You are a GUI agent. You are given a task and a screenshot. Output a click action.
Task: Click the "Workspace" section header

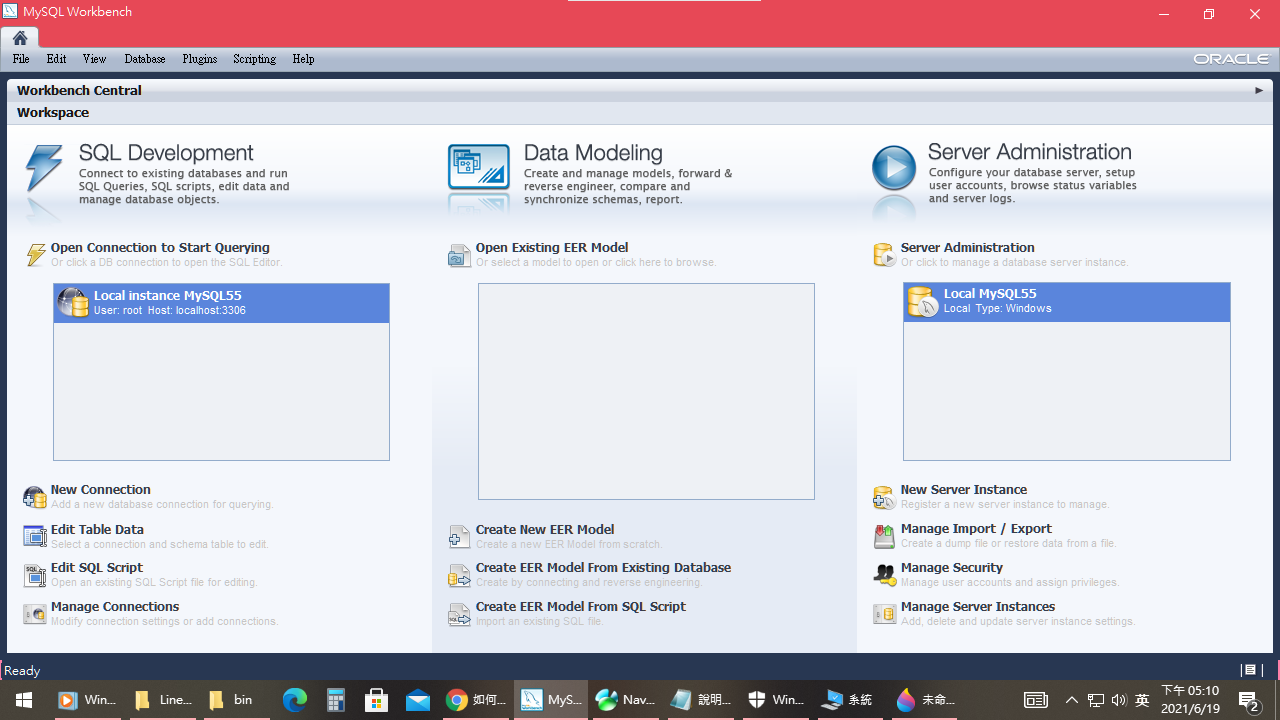click(53, 113)
